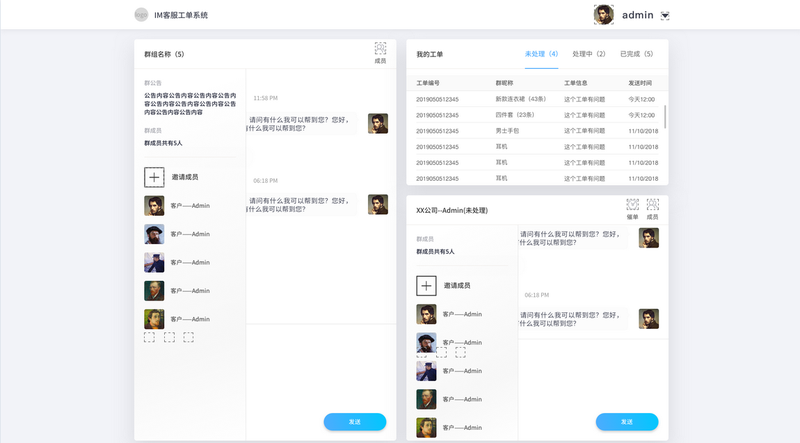Image resolution: width=800 pixels, height=443 pixels.
Task: Click the admin username in the header
Action: coord(638,15)
